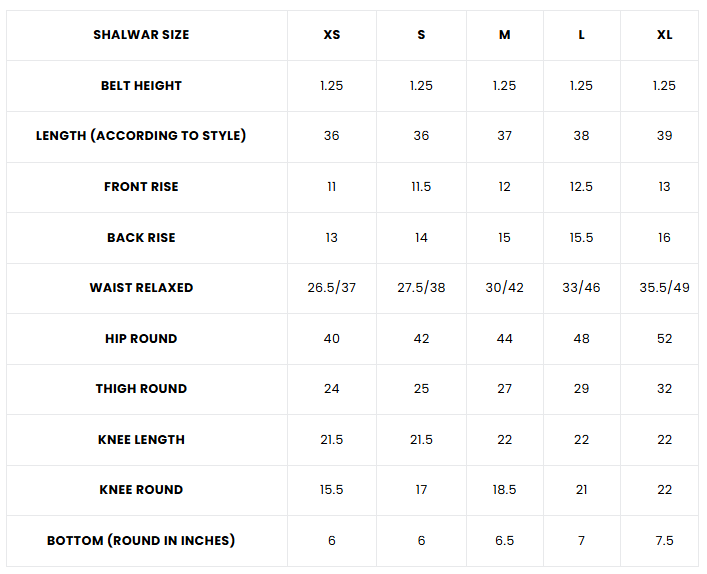Select the 26.5/37 waist value for XS

(332, 288)
